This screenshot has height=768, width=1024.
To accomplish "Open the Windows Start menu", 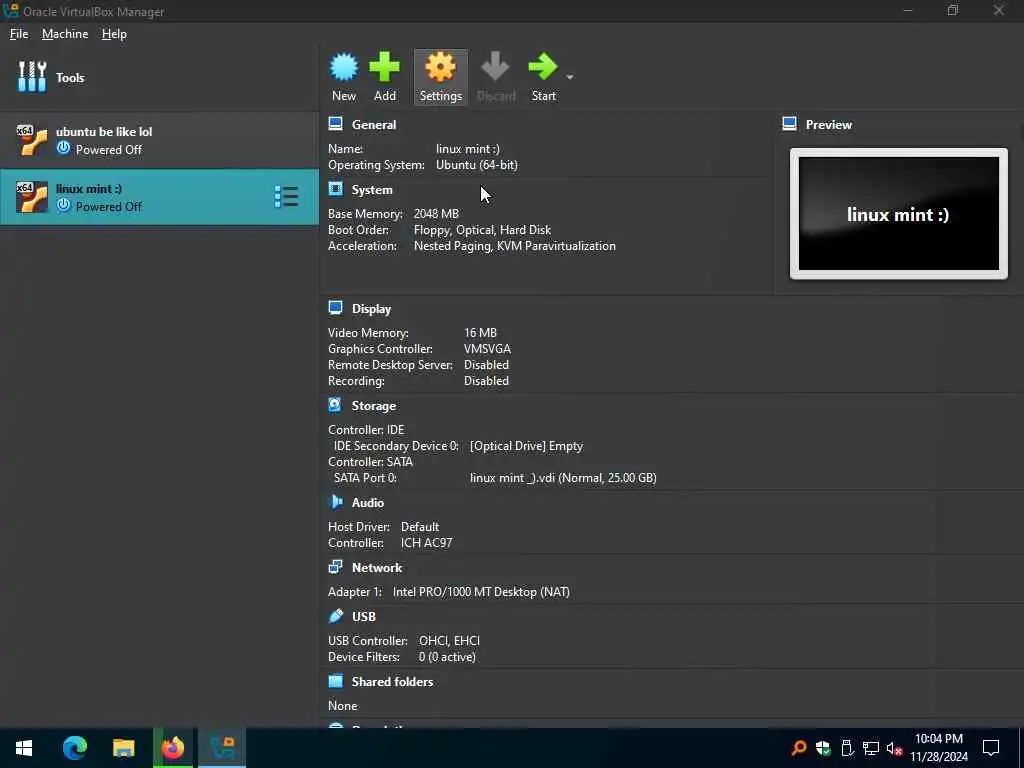I will [24, 748].
